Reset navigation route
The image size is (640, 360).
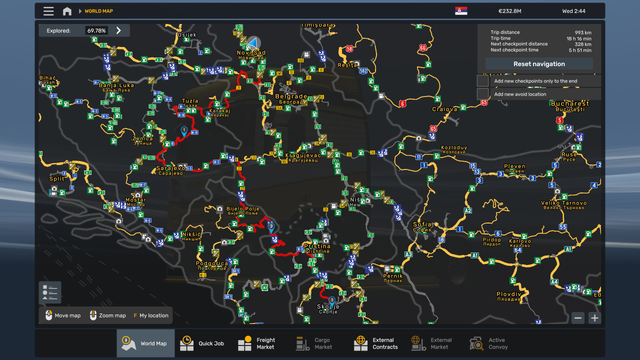[x=539, y=64]
